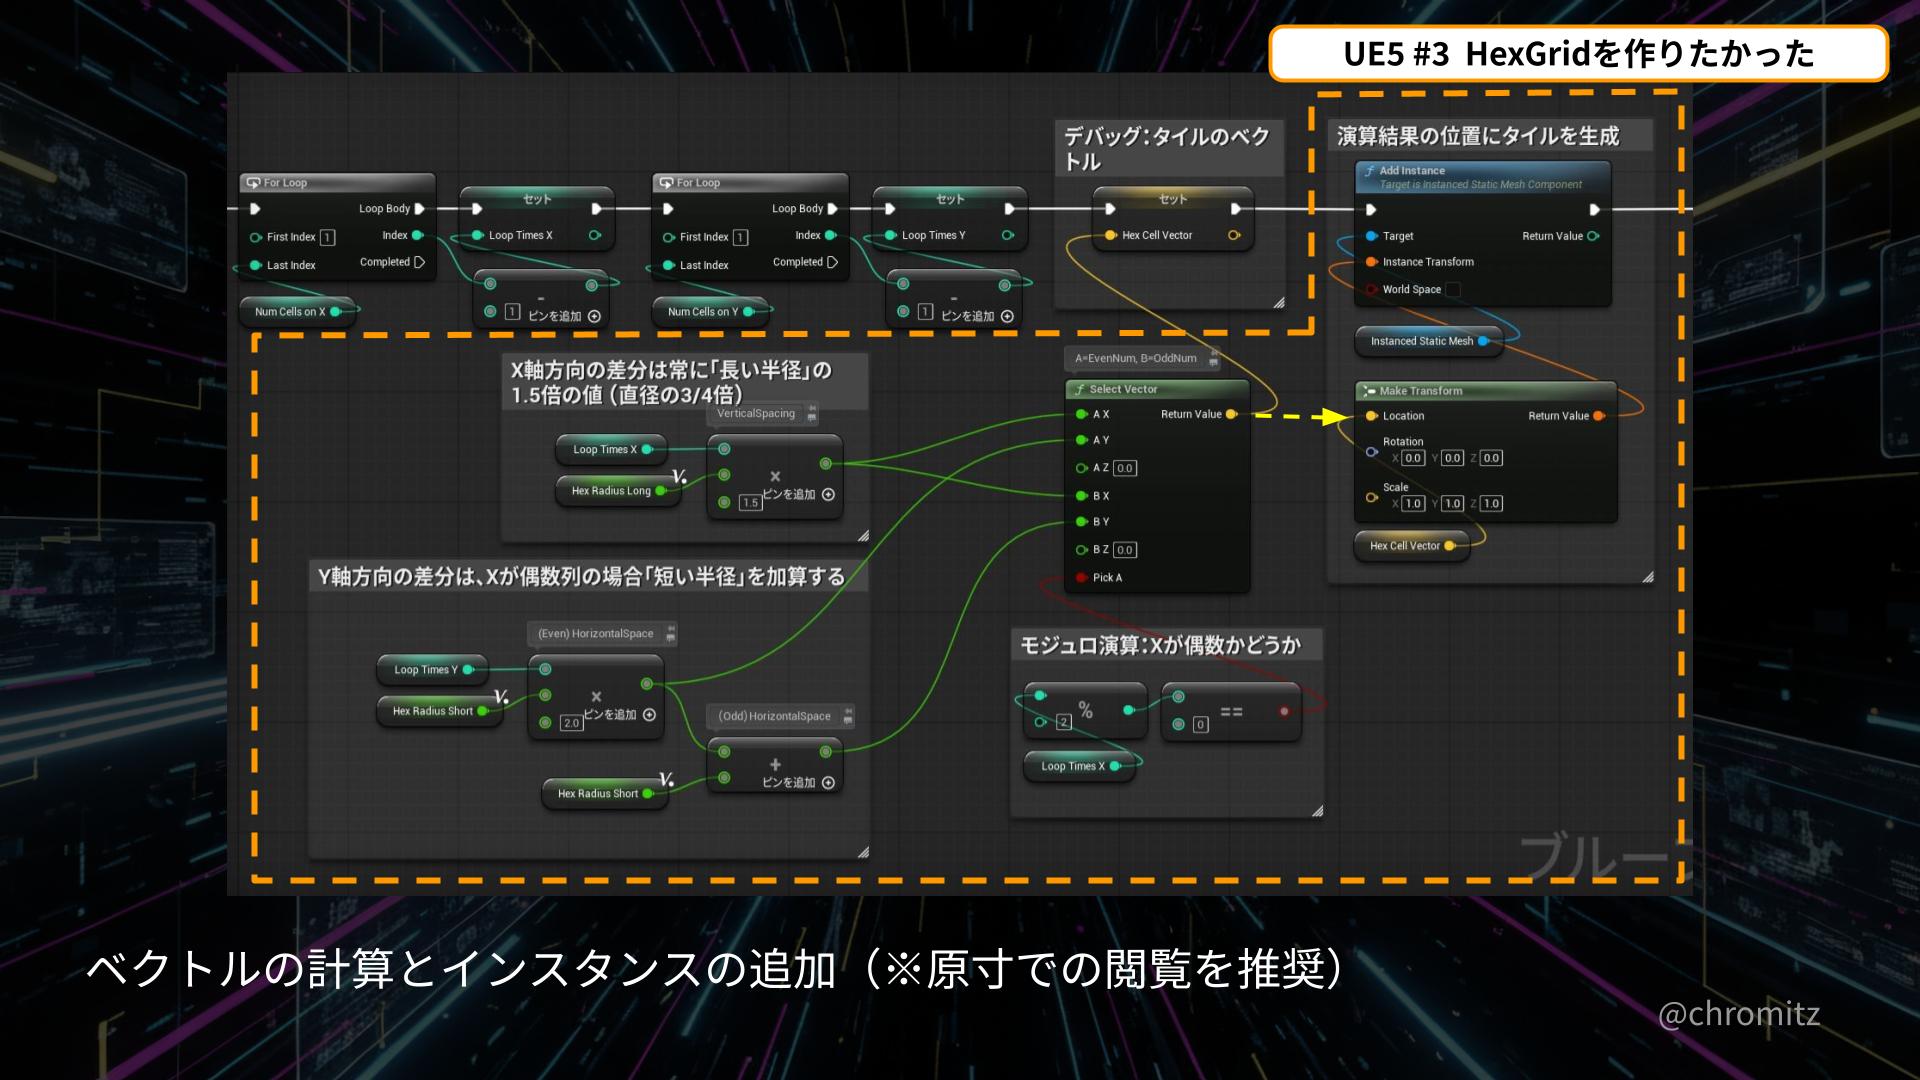The width and height of the screenshot is (1920, 1080).
Task: Expand the Rotation struct pin on Make Transform
Action: [1372, 452]
